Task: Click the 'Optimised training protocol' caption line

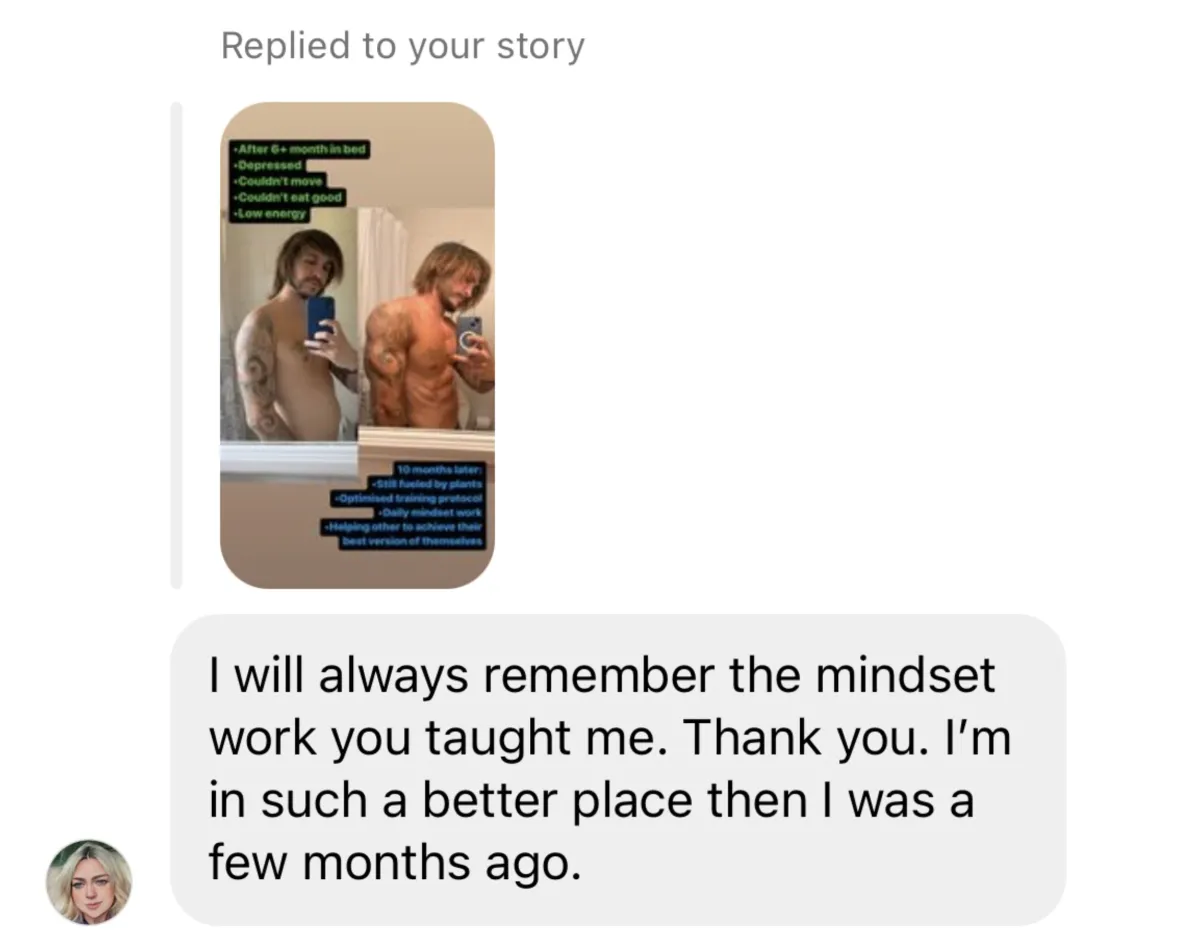Action: (x=410, y=499)
